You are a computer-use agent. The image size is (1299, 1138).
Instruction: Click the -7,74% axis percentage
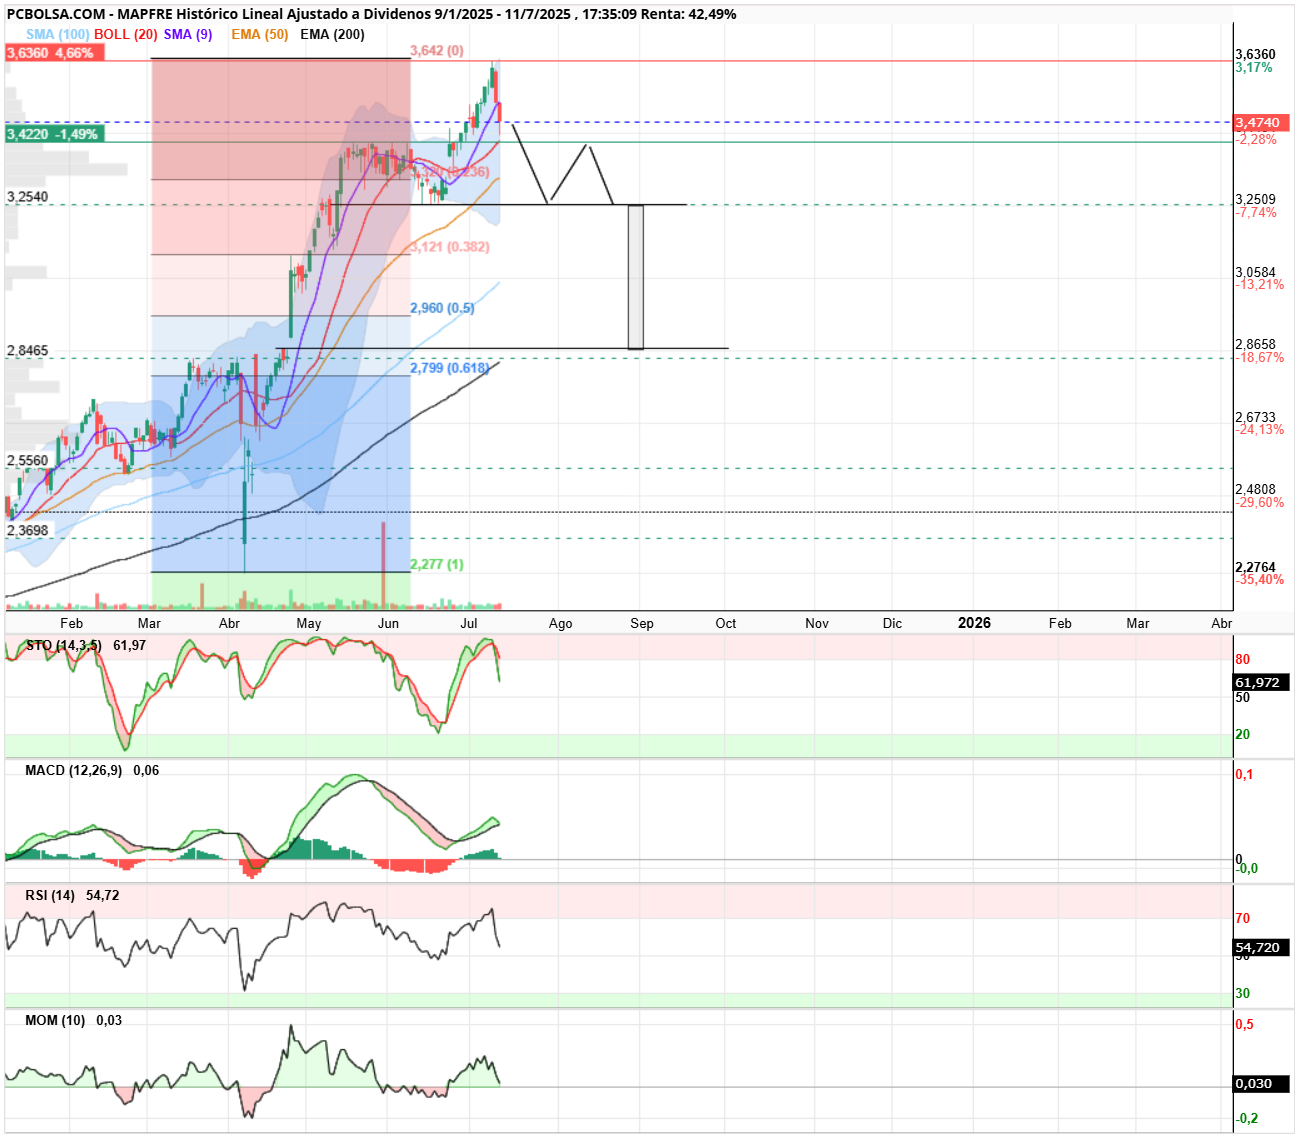[x=1256, y=213]
